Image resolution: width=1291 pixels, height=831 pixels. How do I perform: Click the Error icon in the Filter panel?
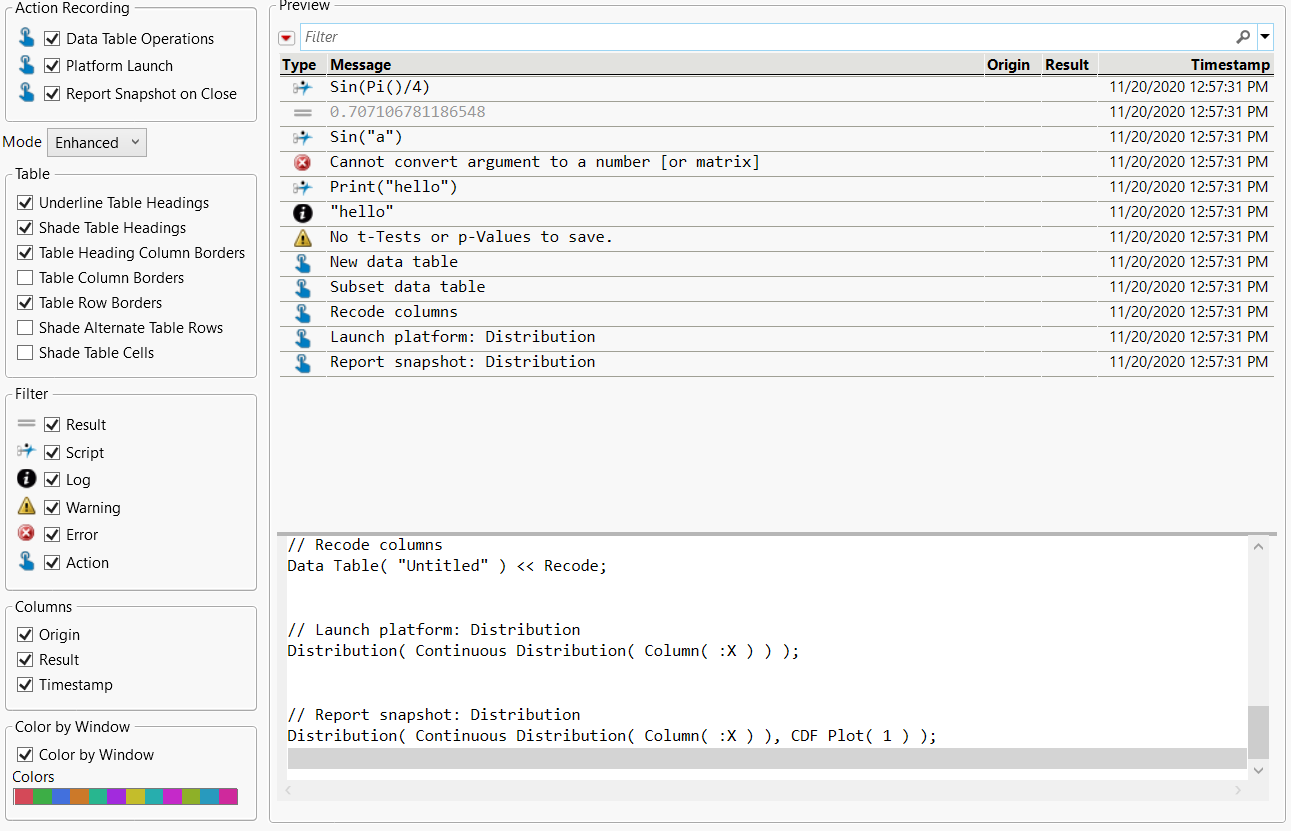tap(26, 533)
